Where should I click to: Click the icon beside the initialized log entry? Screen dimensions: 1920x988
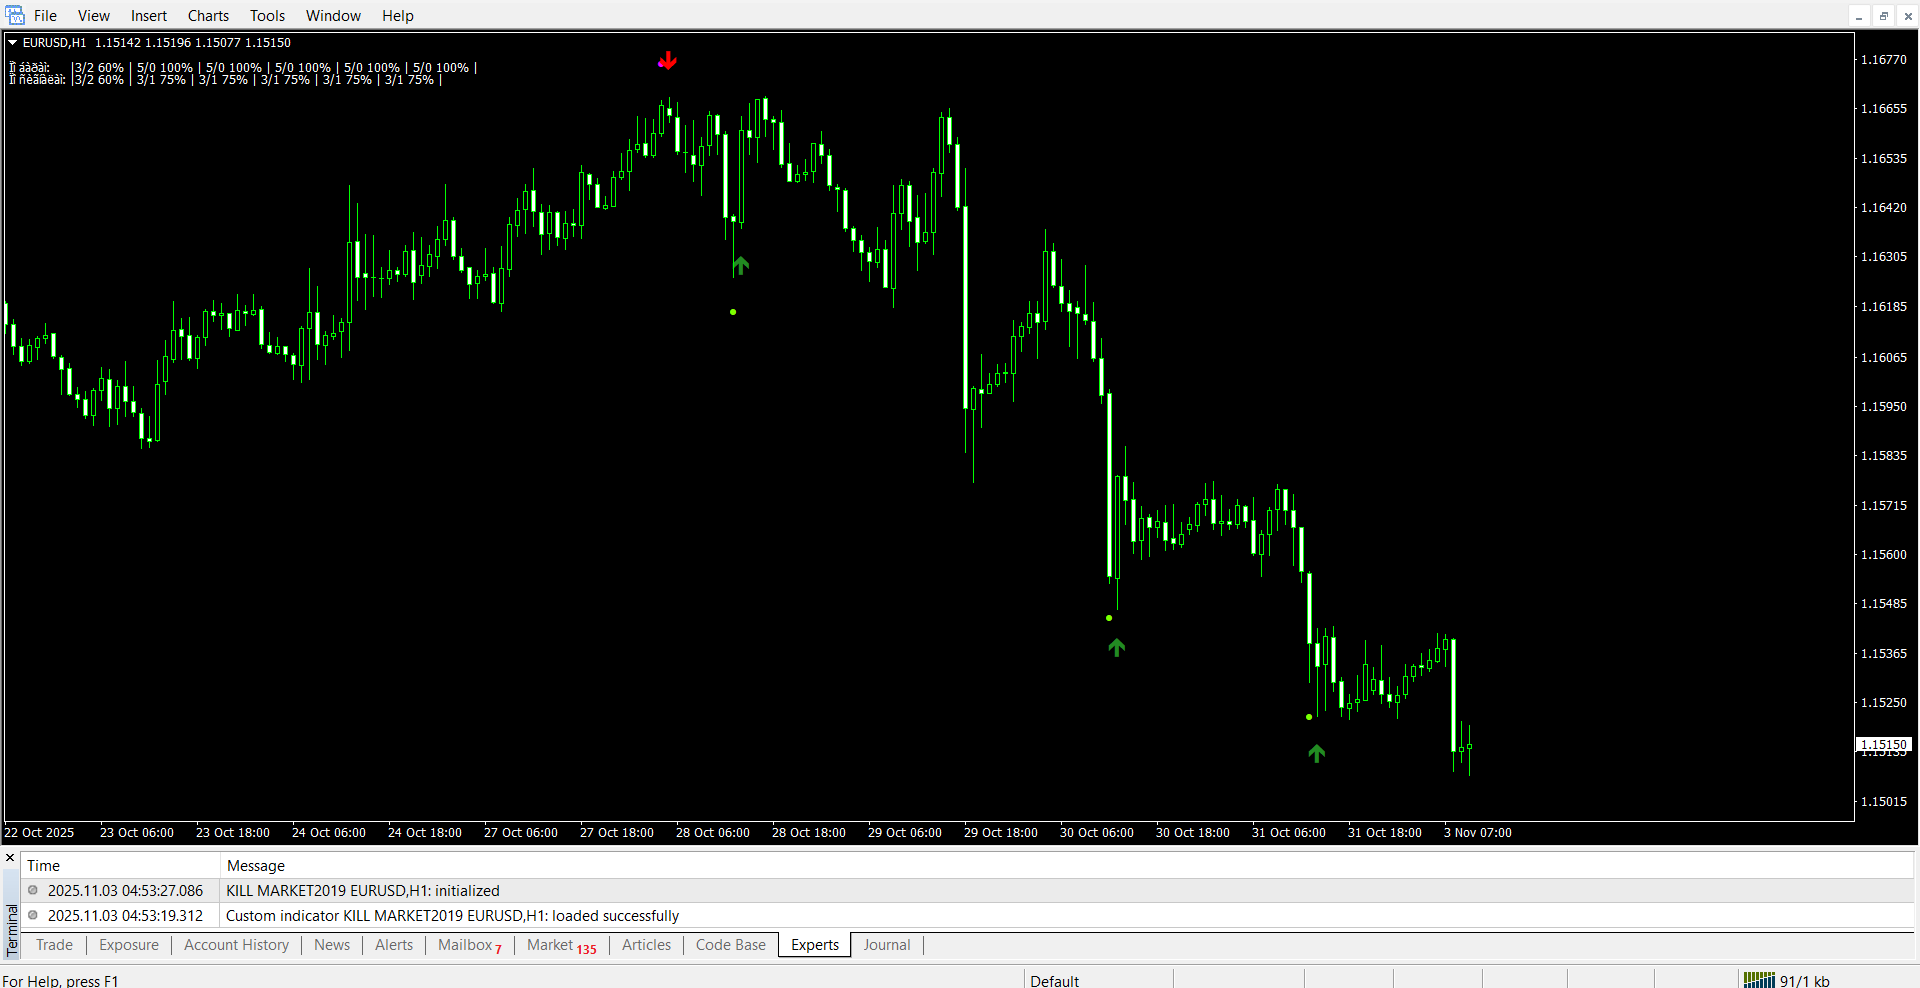pos(33,890)
